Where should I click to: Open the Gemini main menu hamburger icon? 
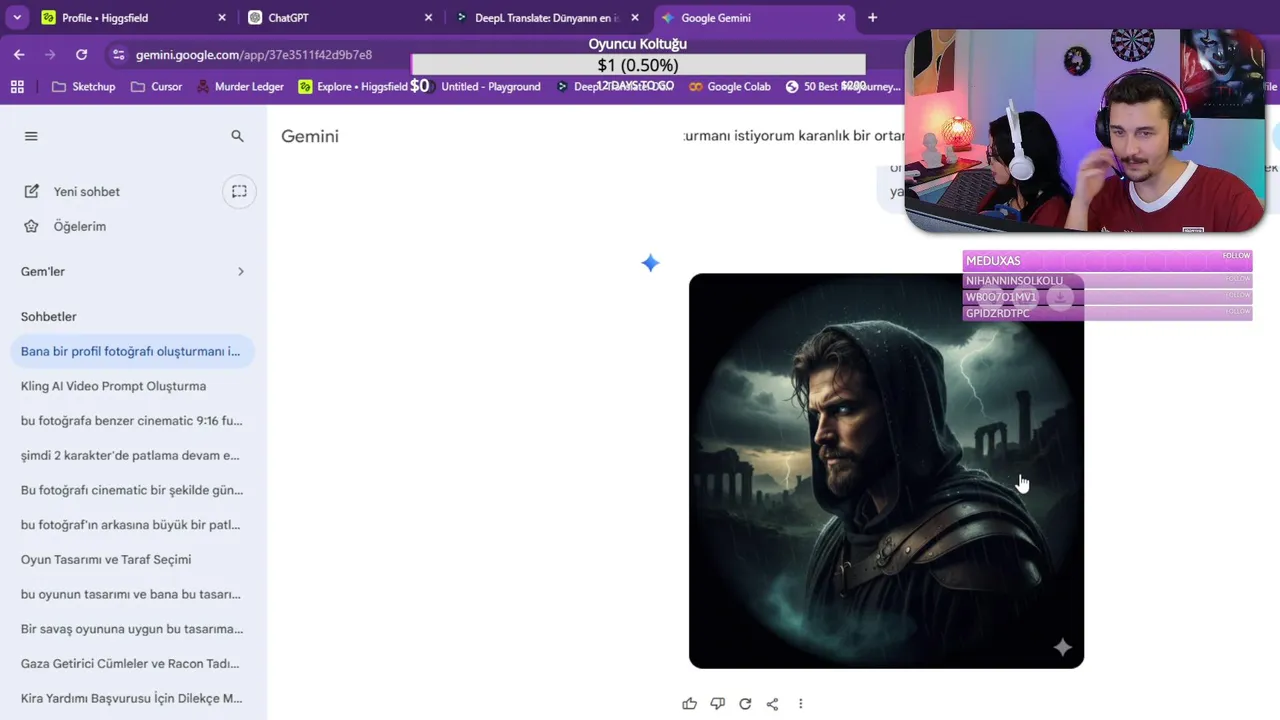coord(31,136)
